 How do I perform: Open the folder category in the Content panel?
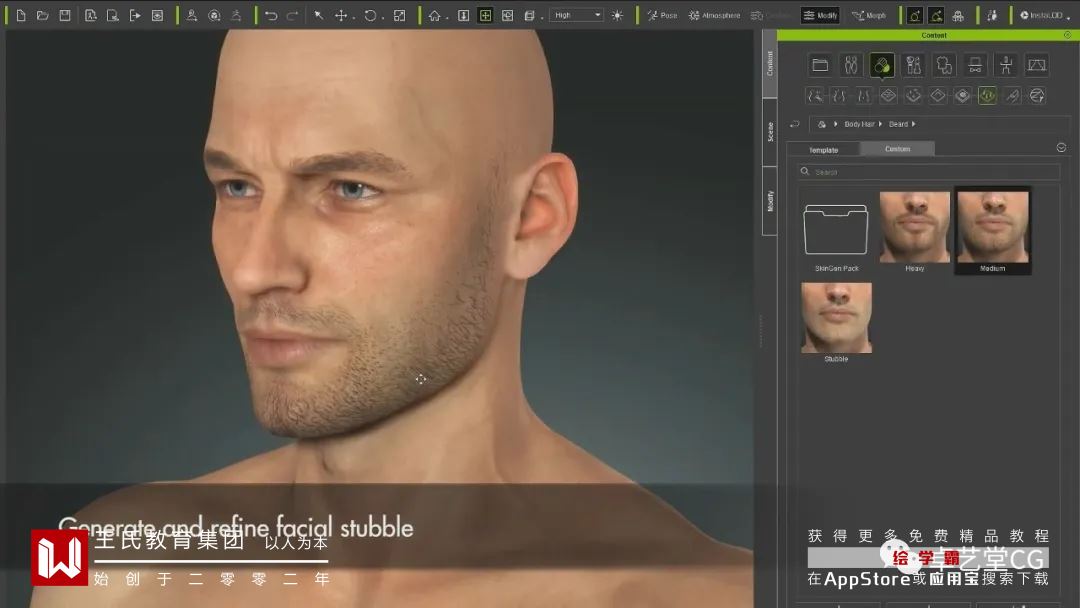[x=820, y=65]
